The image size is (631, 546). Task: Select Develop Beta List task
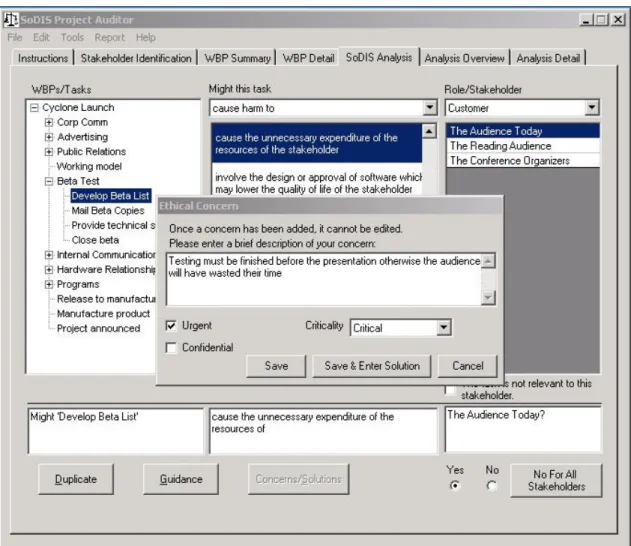(x=111, y=196)
